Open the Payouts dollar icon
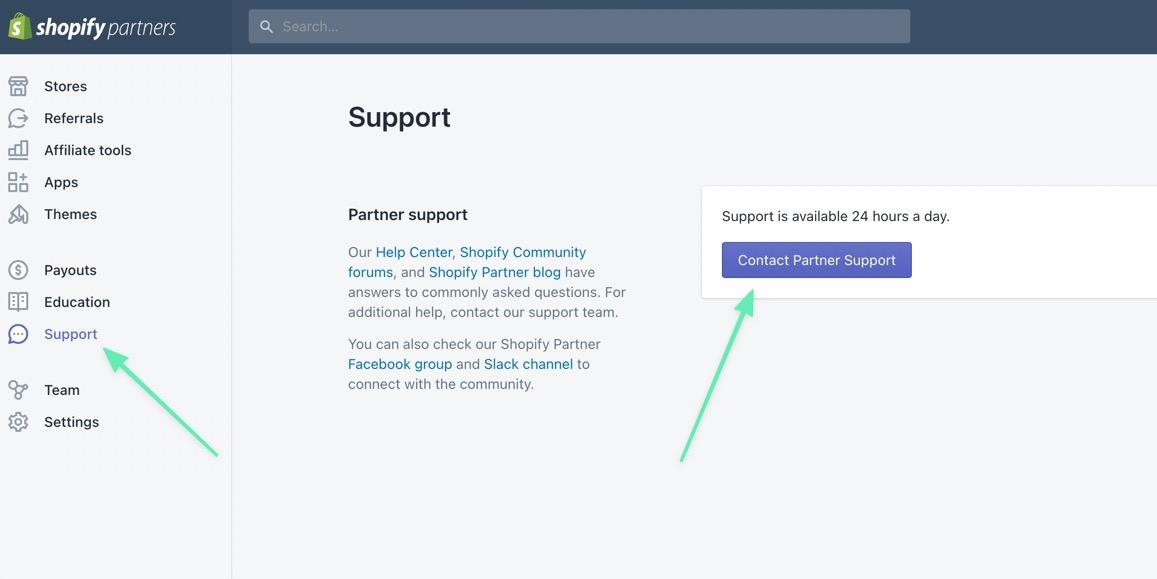 tap(18, 270)
